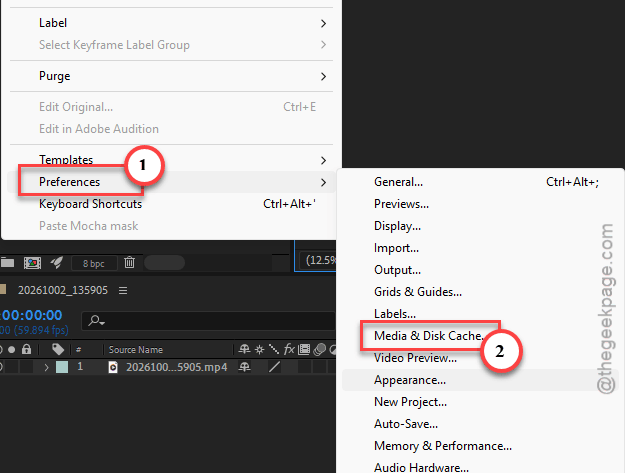Click the Shy switch column header
625x473 pixels.
(244, 349)
